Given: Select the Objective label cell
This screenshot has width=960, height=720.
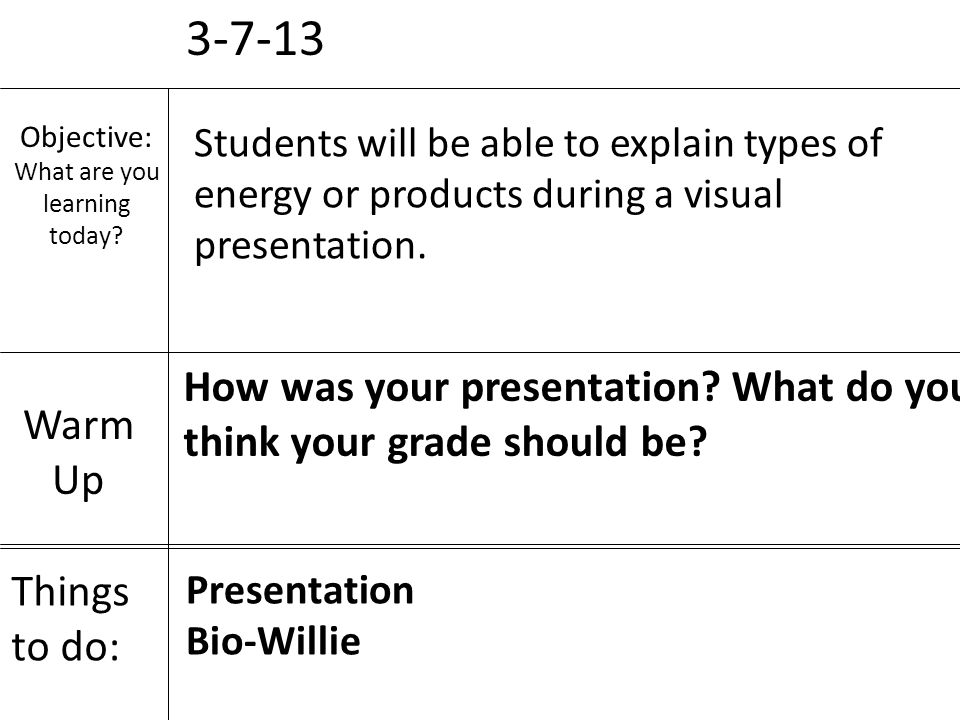Looking at the screenshot, I should (84, 220).
